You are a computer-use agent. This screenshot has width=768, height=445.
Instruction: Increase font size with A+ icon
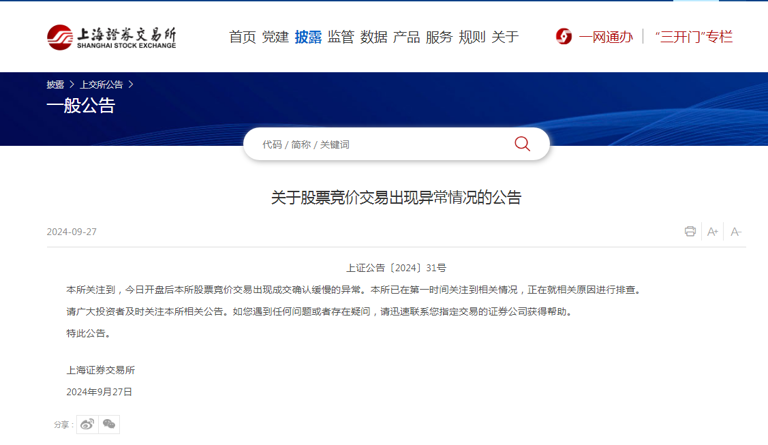tap(712, 232)
